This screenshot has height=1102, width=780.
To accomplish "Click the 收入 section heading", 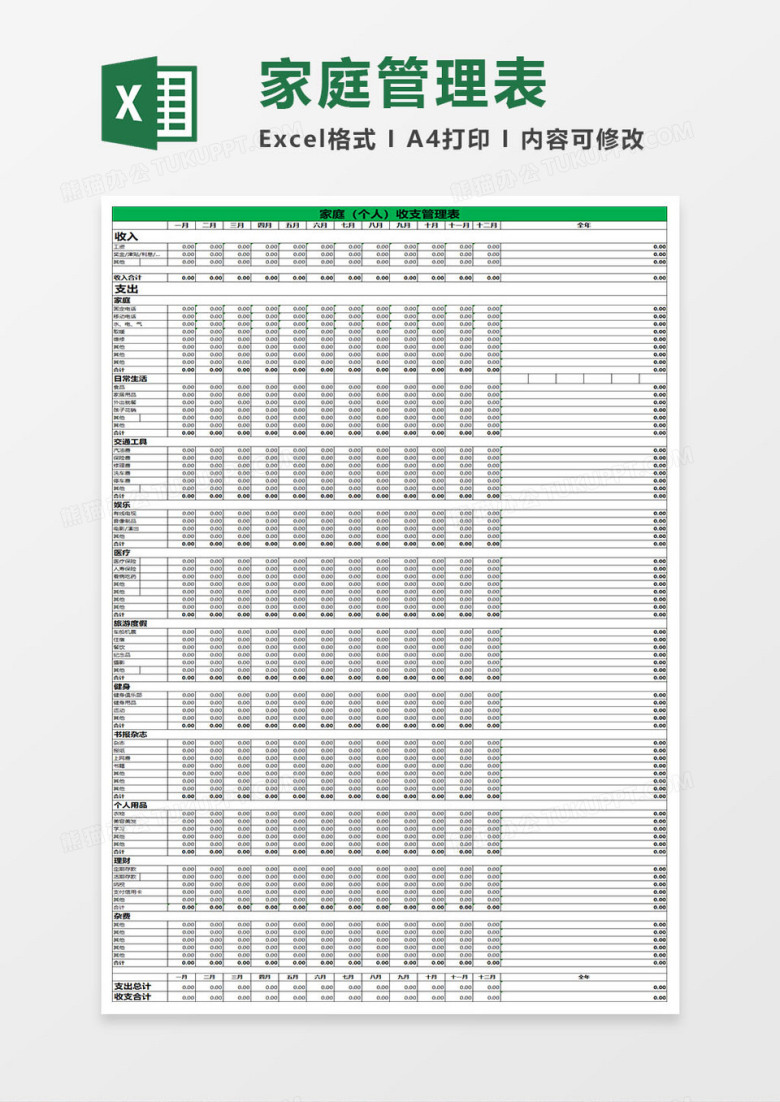I will 126,237.
